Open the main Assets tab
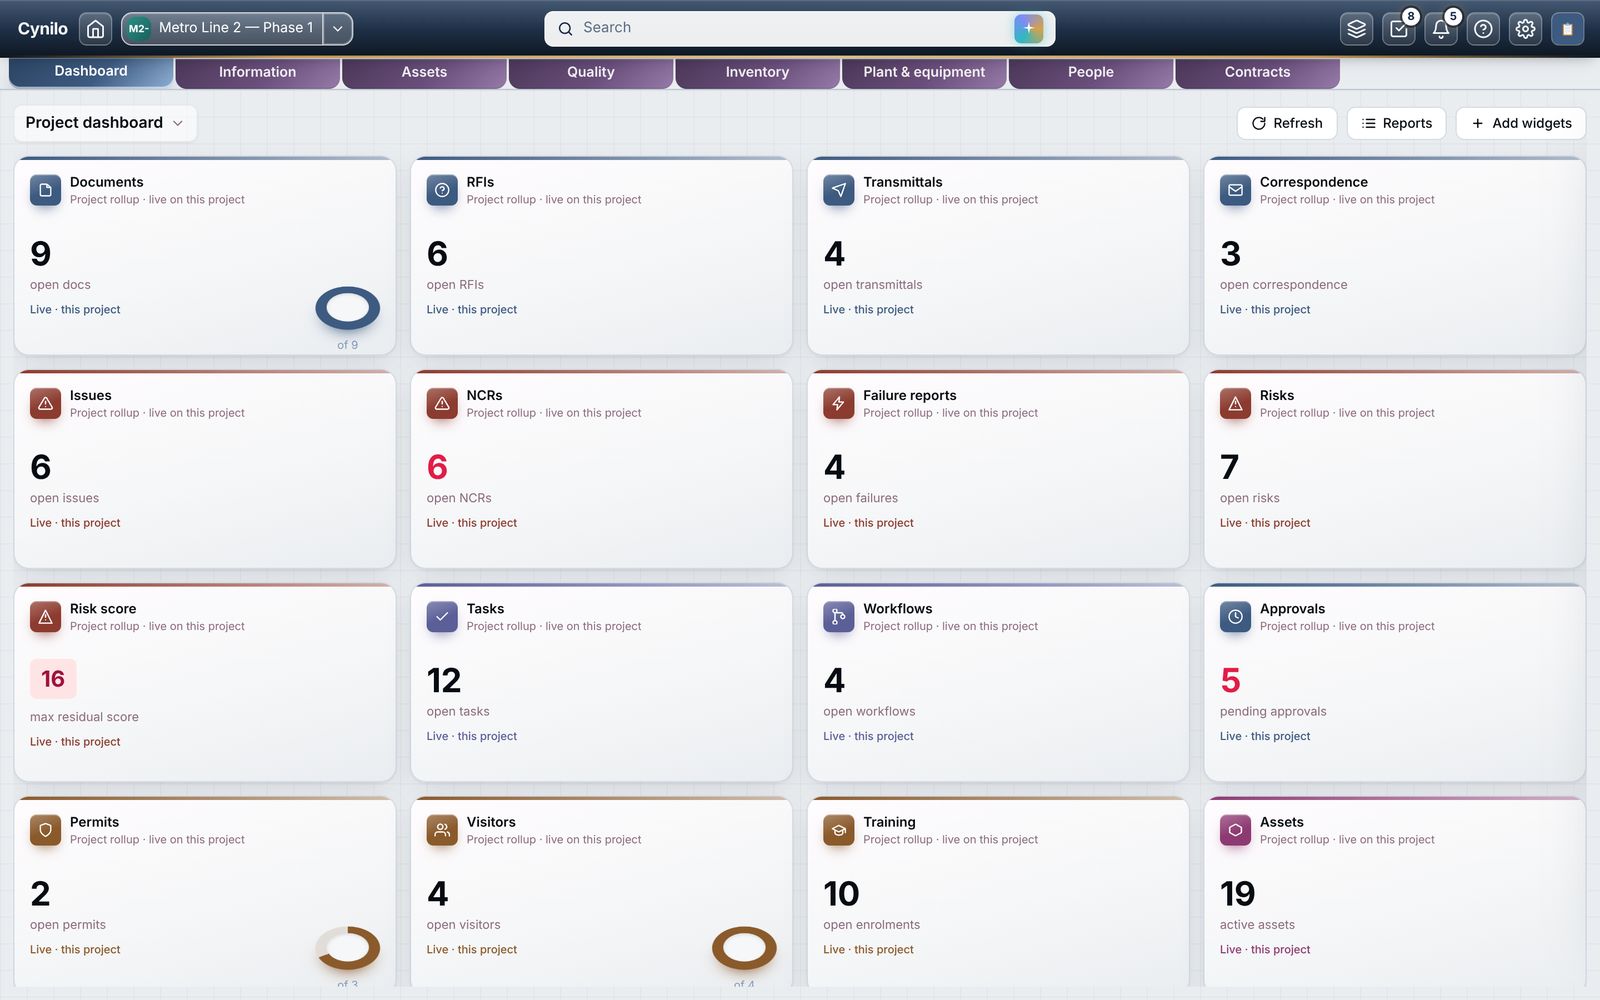Image resolution: width=1600 pixels, height=1000 pixels. [424, 72]
